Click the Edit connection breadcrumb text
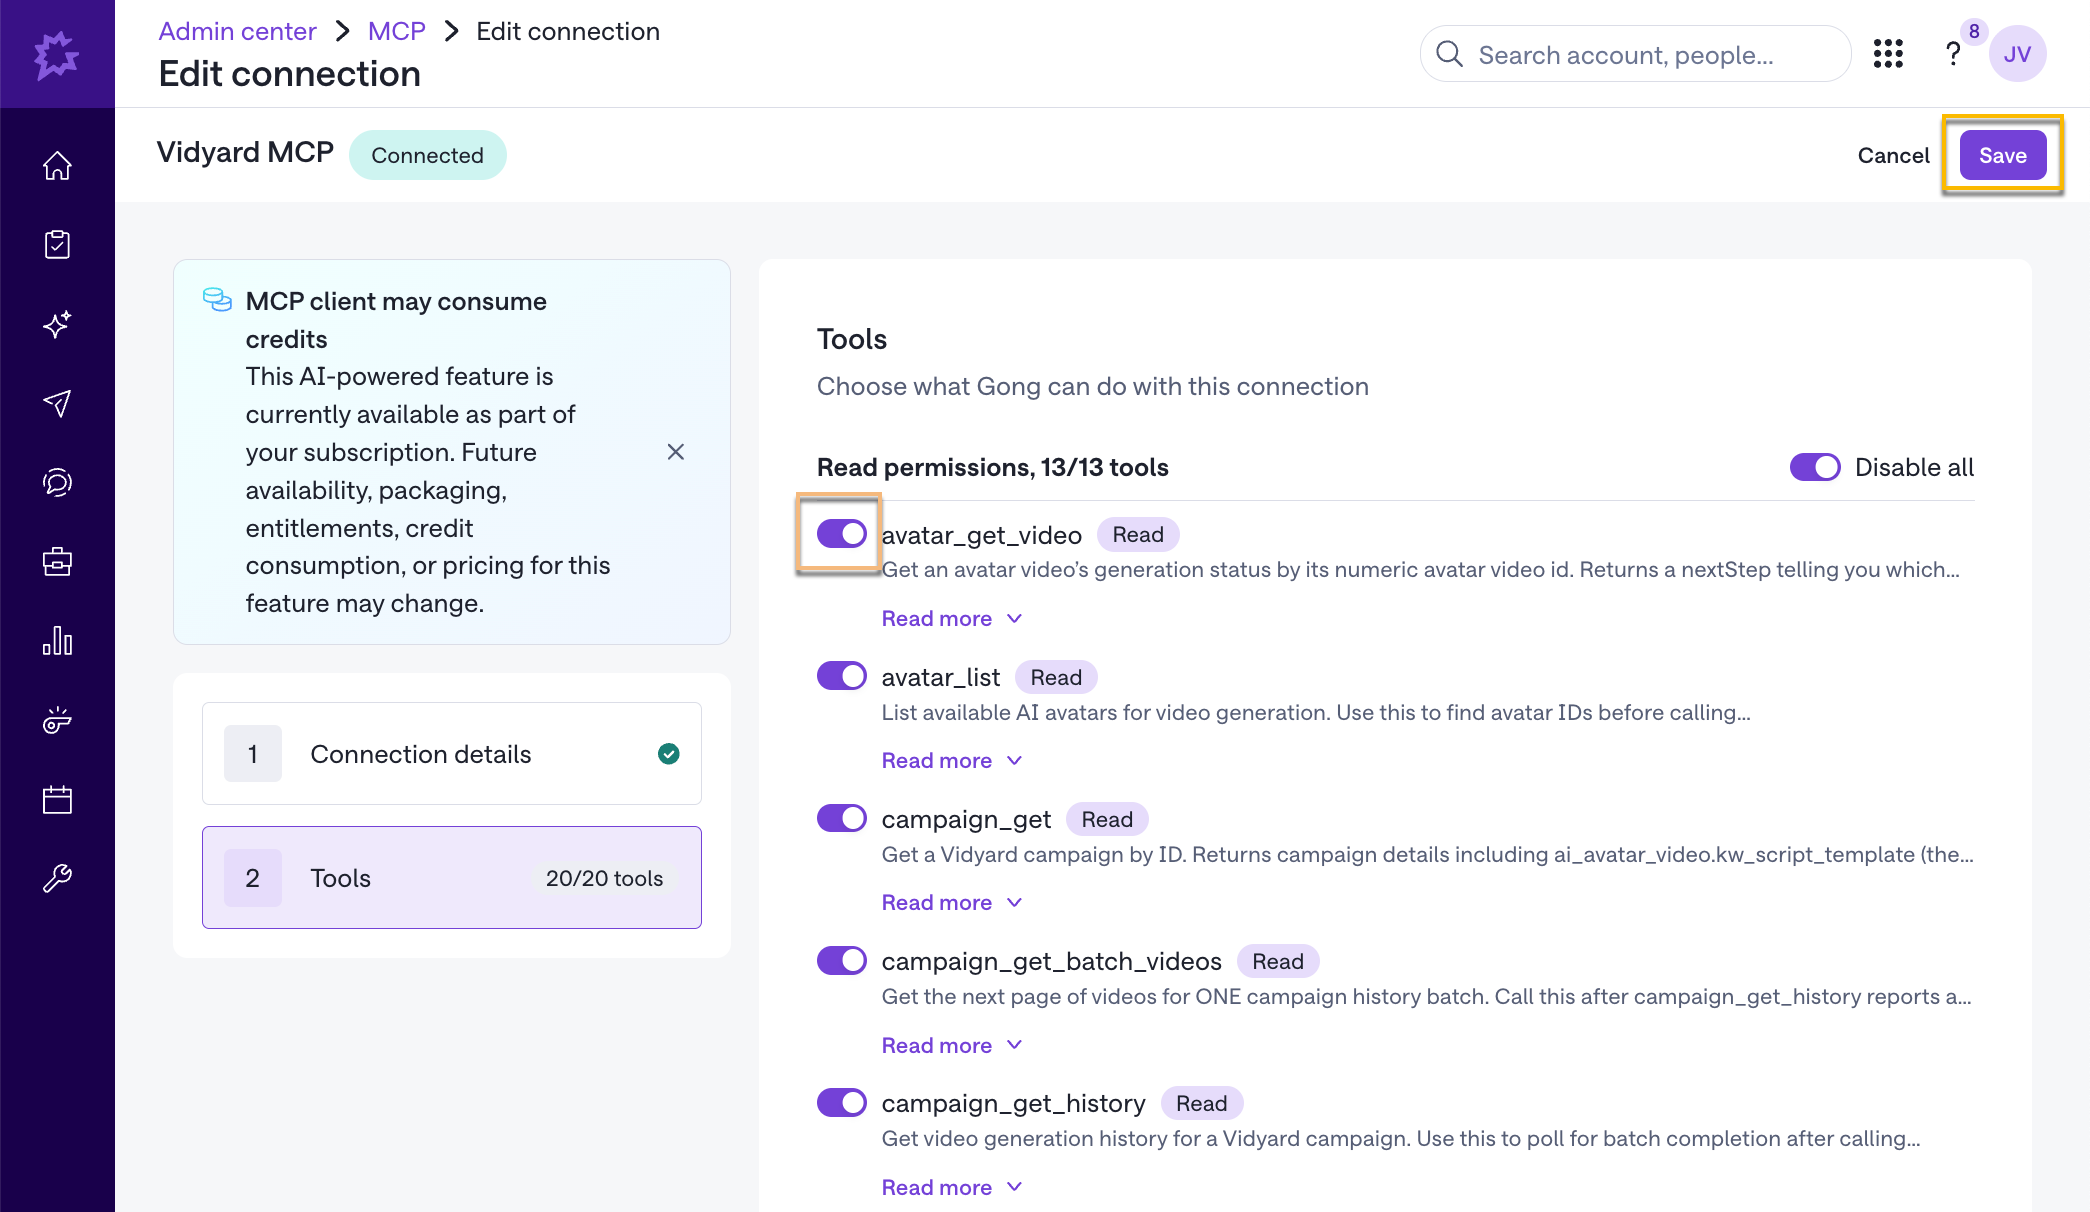The height and width of the screenshot is (1212, 2090). (568, 31)
